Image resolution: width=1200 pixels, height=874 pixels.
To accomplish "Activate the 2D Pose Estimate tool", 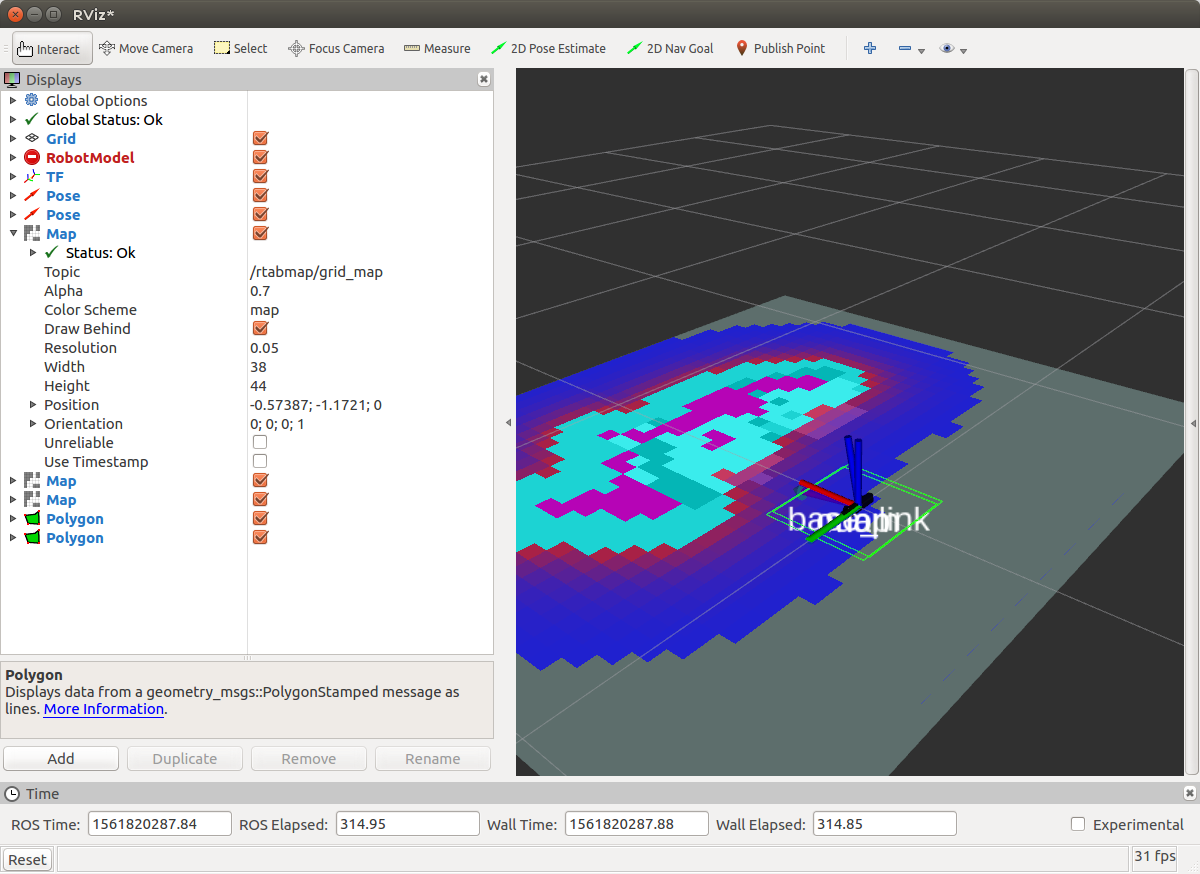I will (x=548, y=48).
